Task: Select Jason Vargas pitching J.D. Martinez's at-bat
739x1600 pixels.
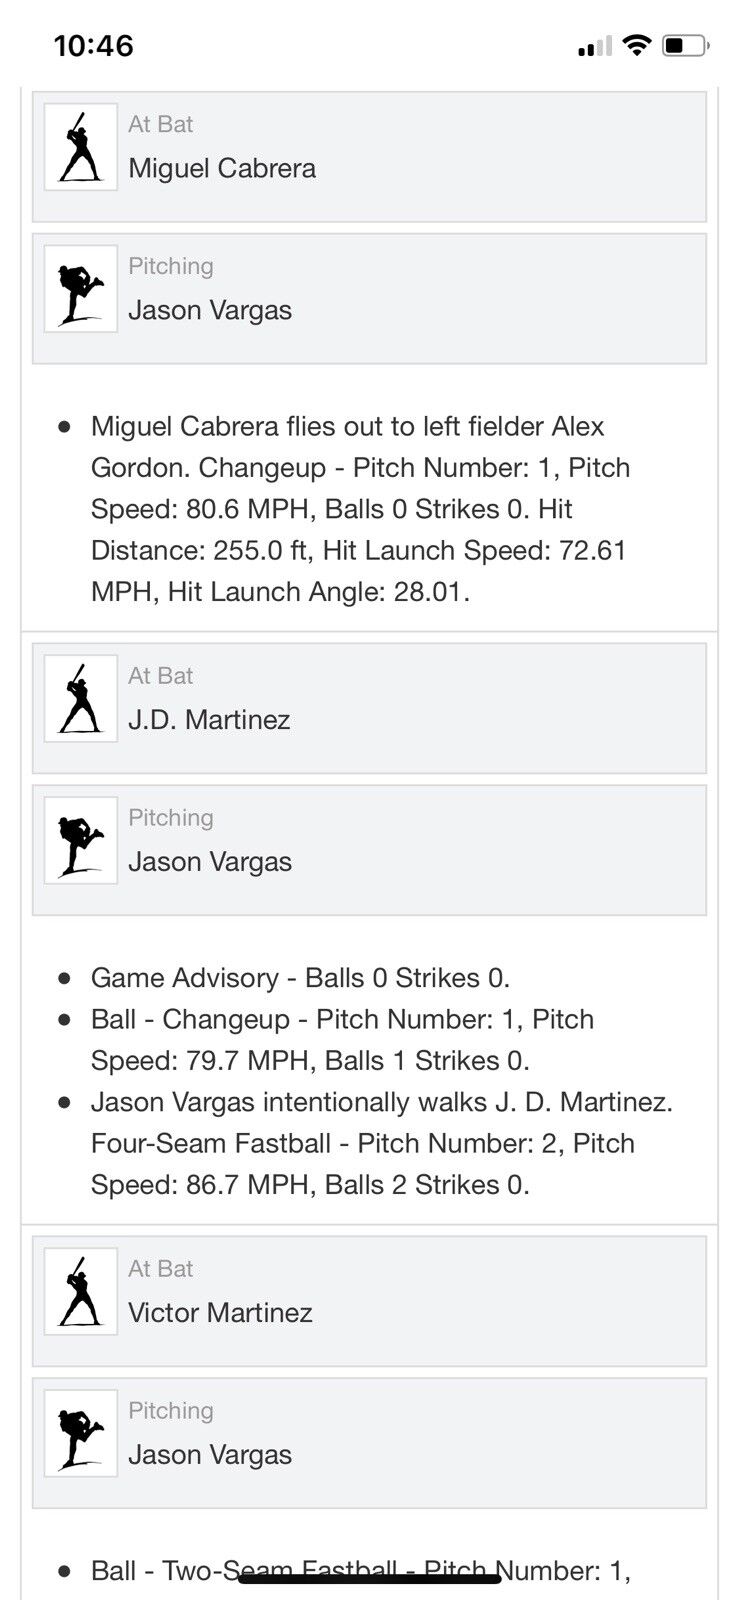Action: 210,862
